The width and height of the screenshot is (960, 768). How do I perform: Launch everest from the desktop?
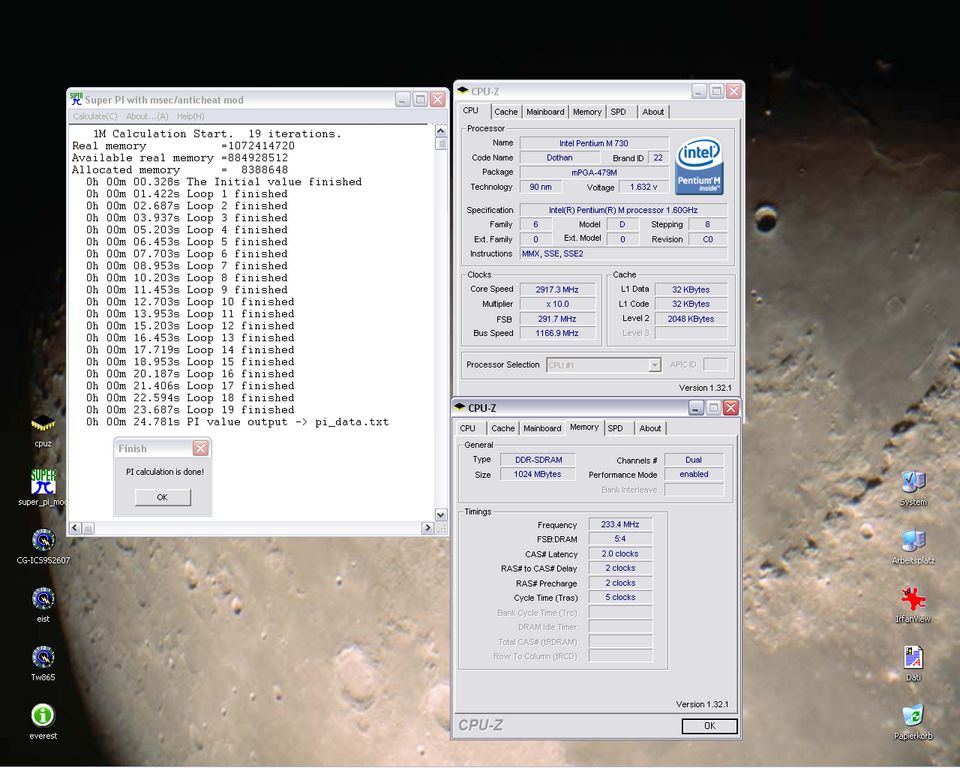coord(43,721)
